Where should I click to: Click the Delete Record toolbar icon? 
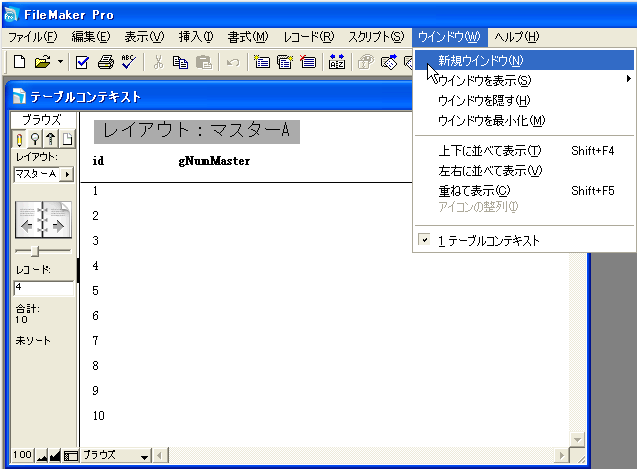(309, 62)
